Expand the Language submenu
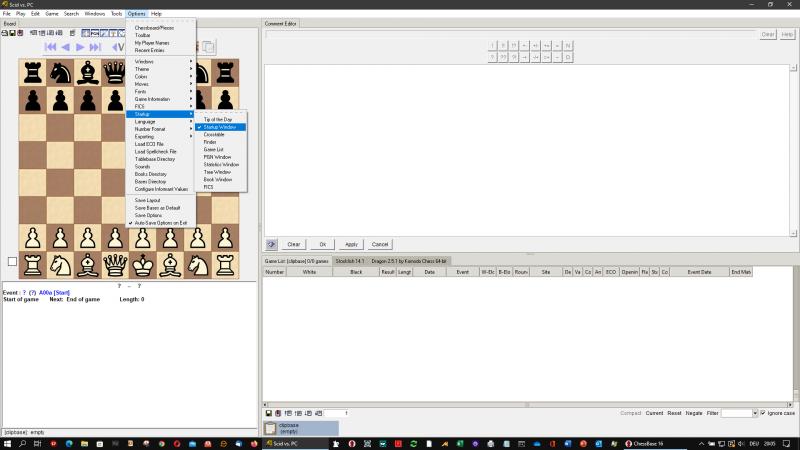Image resolution: width=800 pixels, height=450 pixels. pyautogui.click(x=146, y=121)
